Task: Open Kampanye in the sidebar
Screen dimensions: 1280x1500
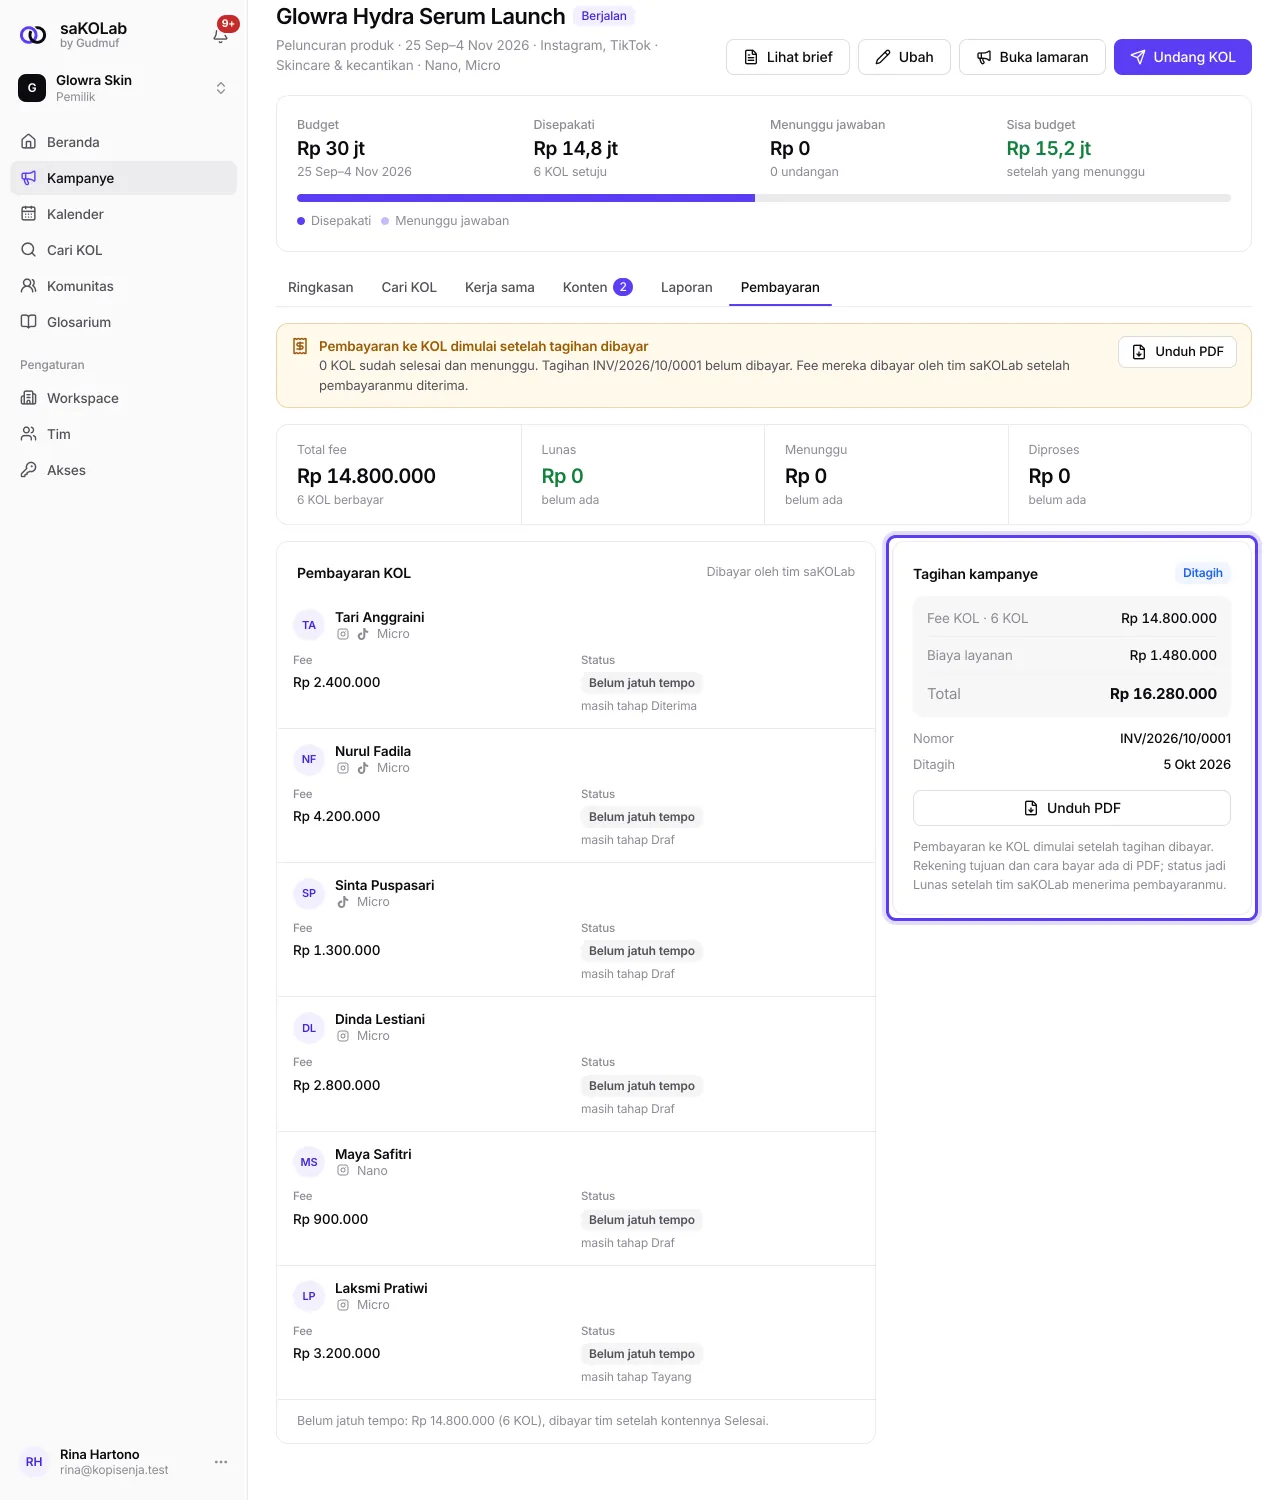Action: click(x=124, y=178)
